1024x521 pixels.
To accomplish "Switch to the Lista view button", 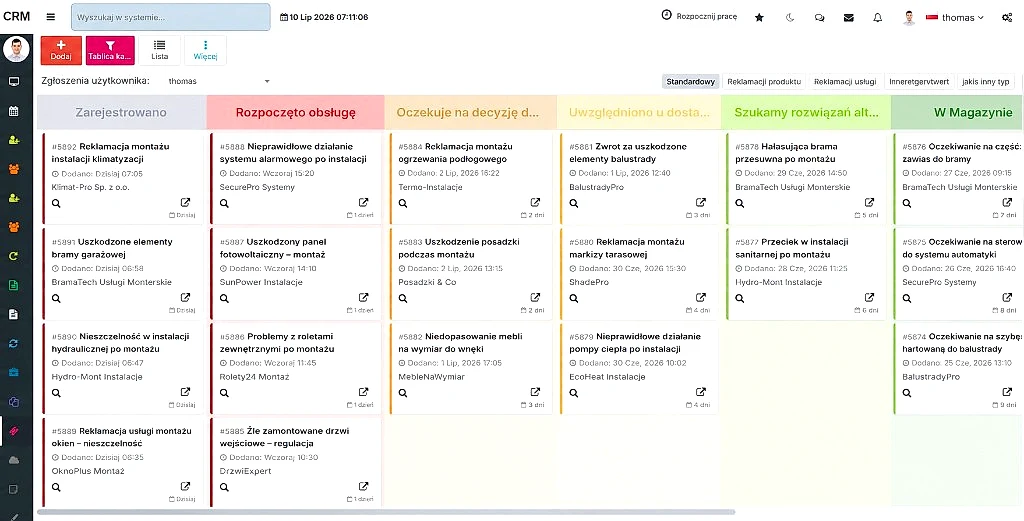I will click(x=159, y=50).
